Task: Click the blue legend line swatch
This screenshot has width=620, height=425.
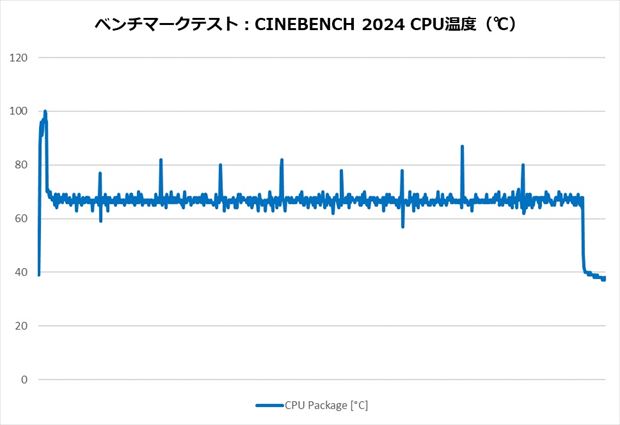Action: pyautogui.click(x=270, y=405)
